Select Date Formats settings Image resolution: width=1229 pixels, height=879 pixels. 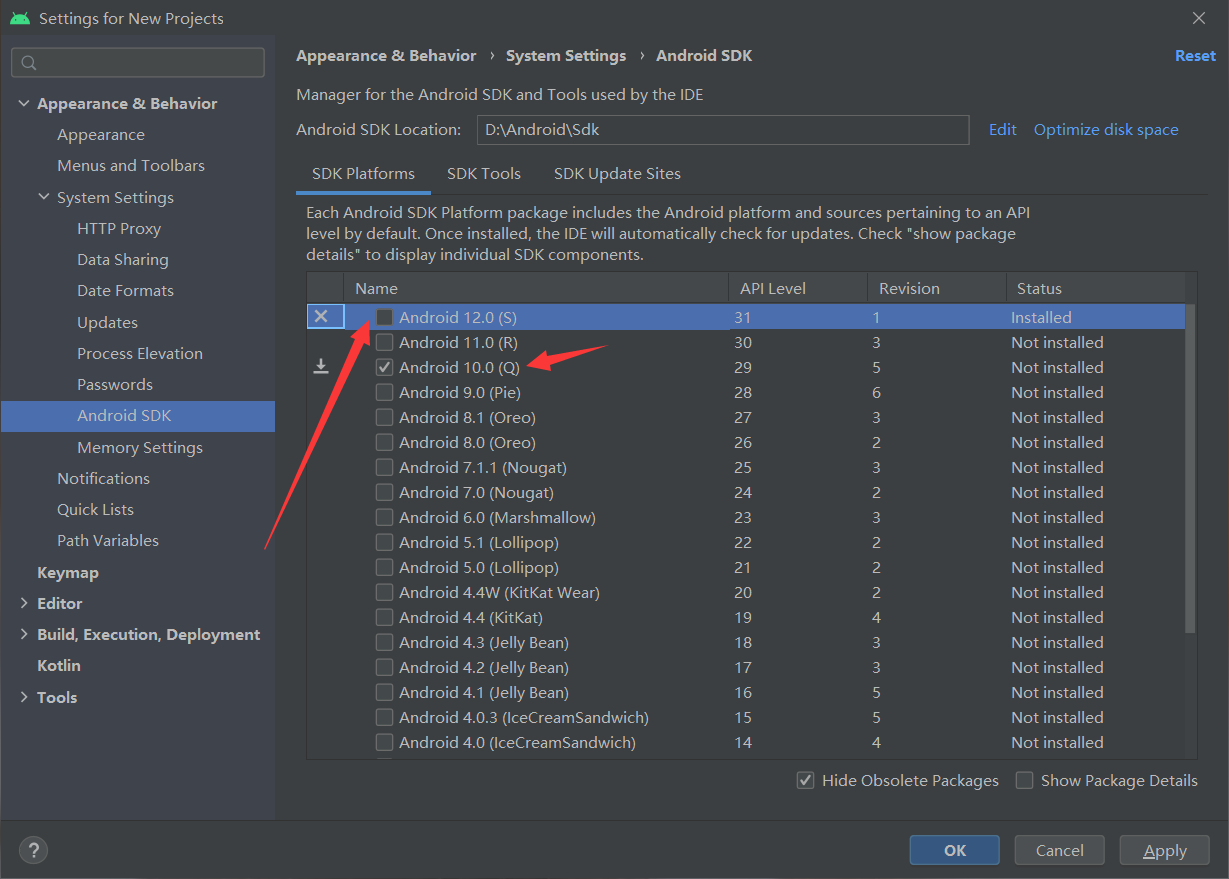coord(125,290)
